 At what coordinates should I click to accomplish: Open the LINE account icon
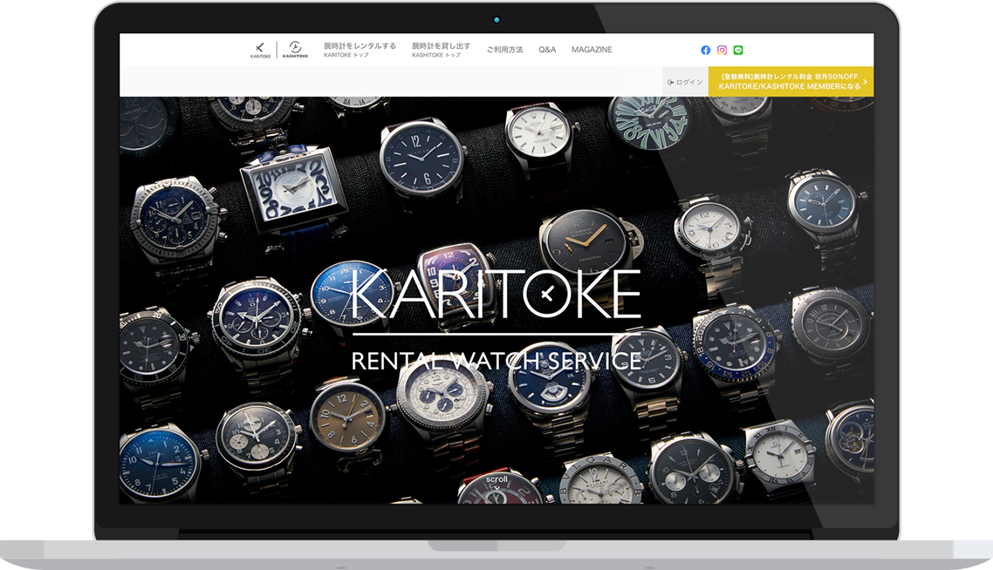tap(738, 50)
